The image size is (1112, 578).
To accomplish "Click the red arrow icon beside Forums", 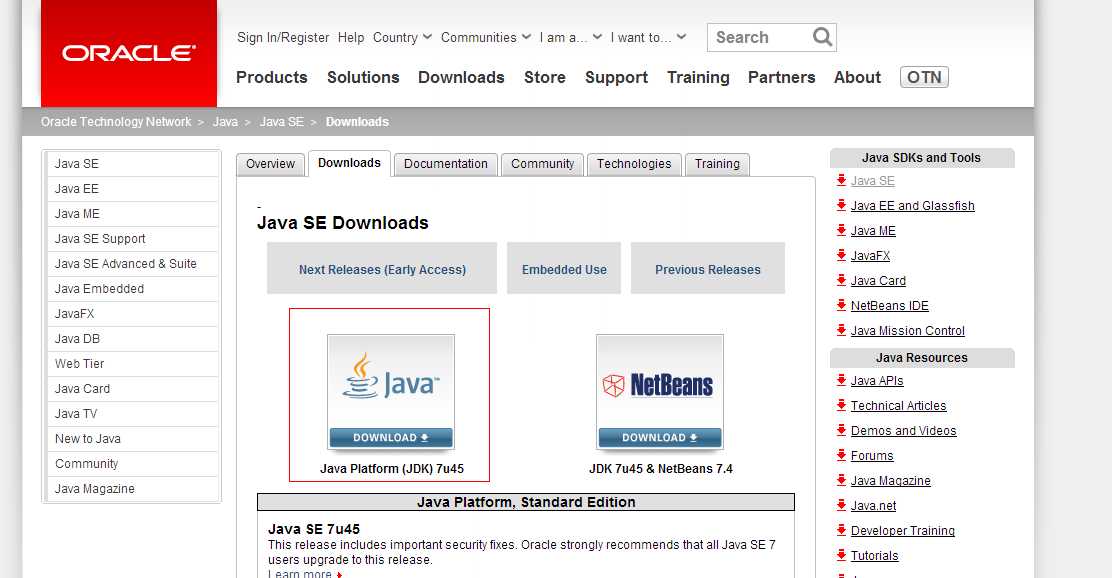I will pyautogui.click(x=841, y=455).
